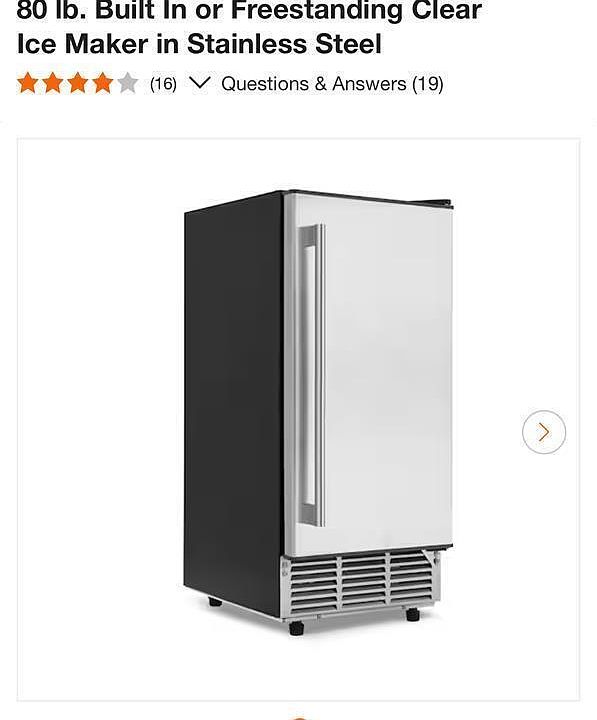Click the "Ice Maker in Stainless Steel" title line

click(x=199, y=44)
